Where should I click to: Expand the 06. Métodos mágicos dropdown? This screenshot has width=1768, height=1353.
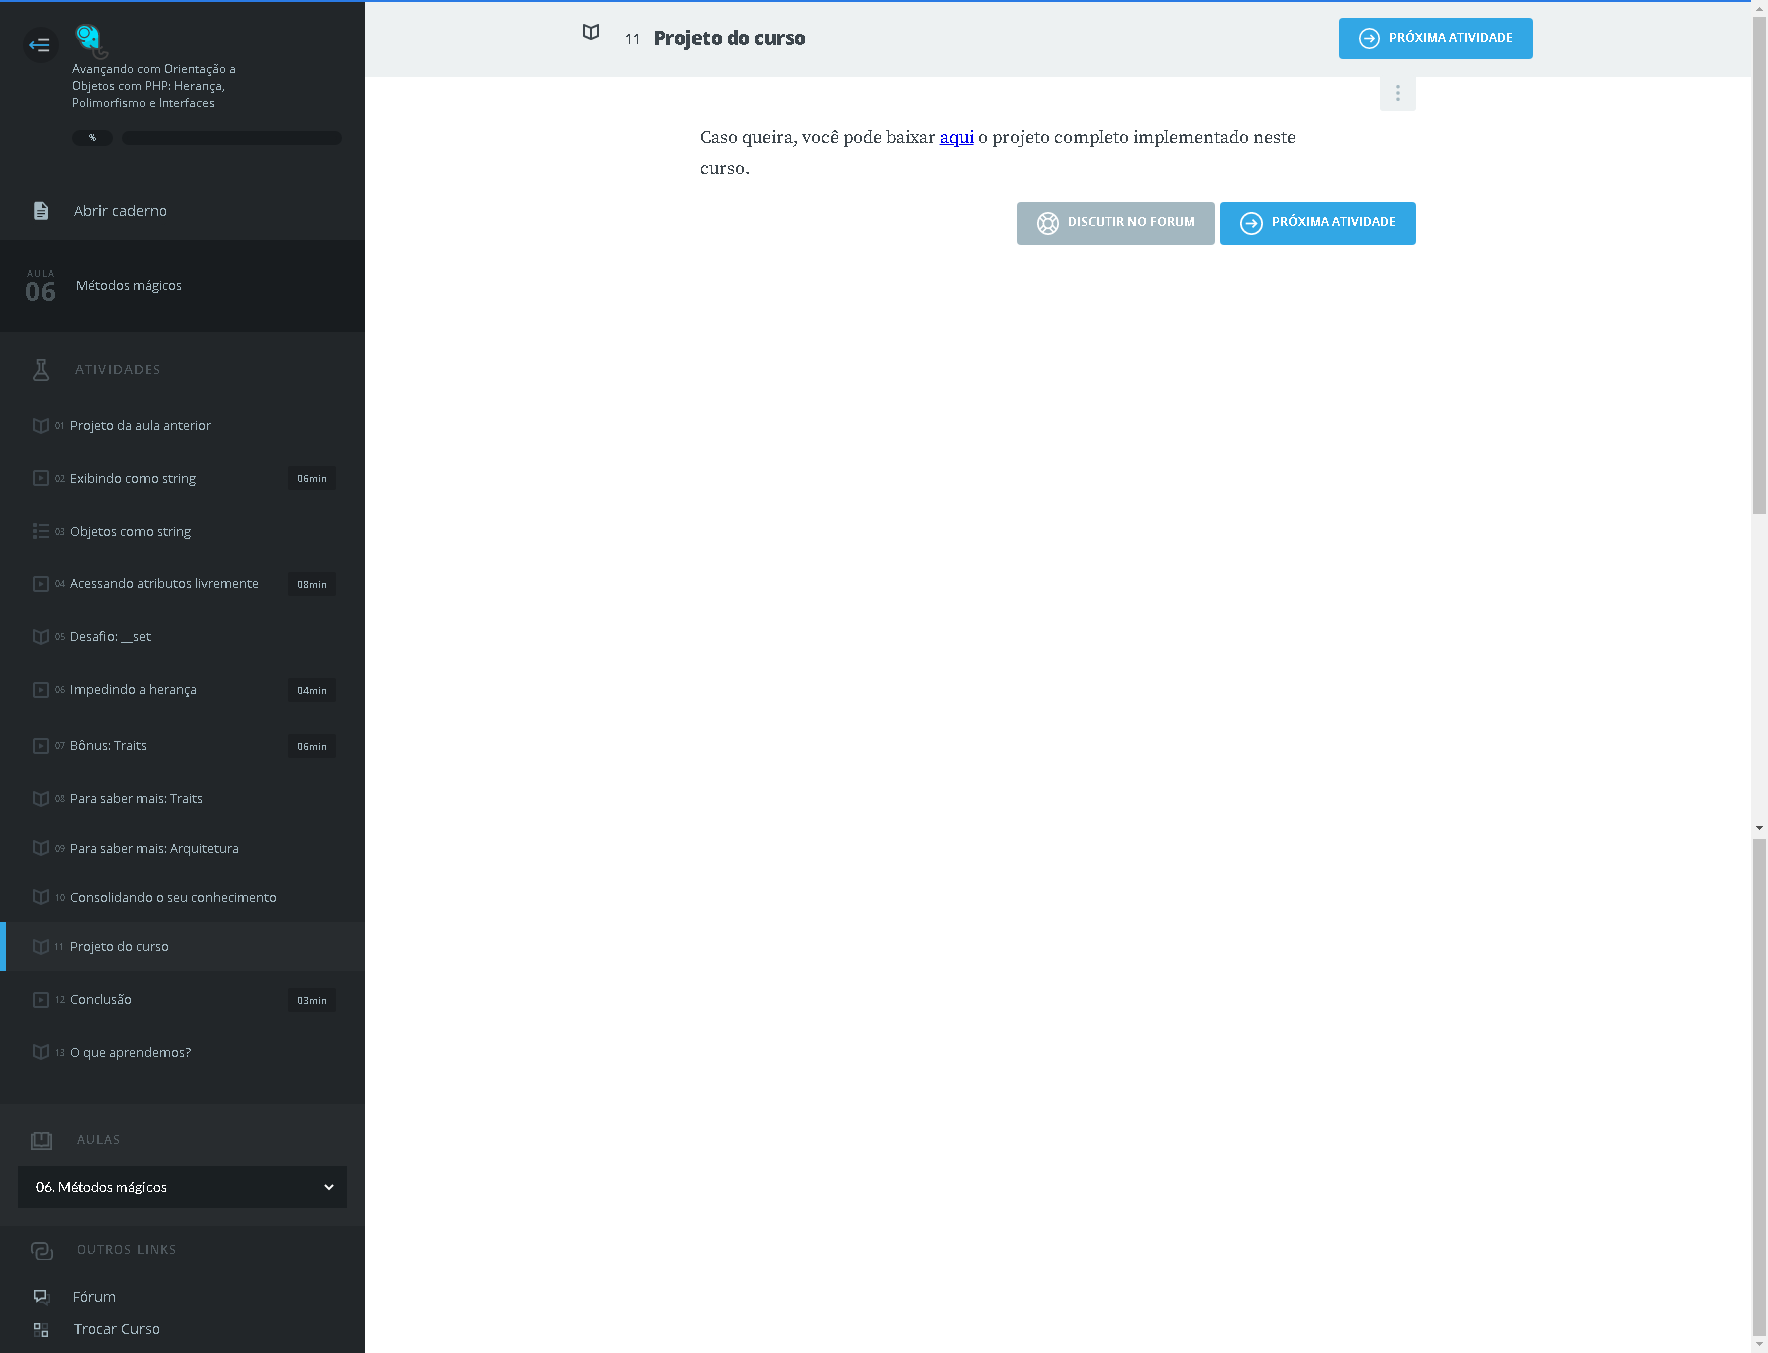tap(182, 1187)
